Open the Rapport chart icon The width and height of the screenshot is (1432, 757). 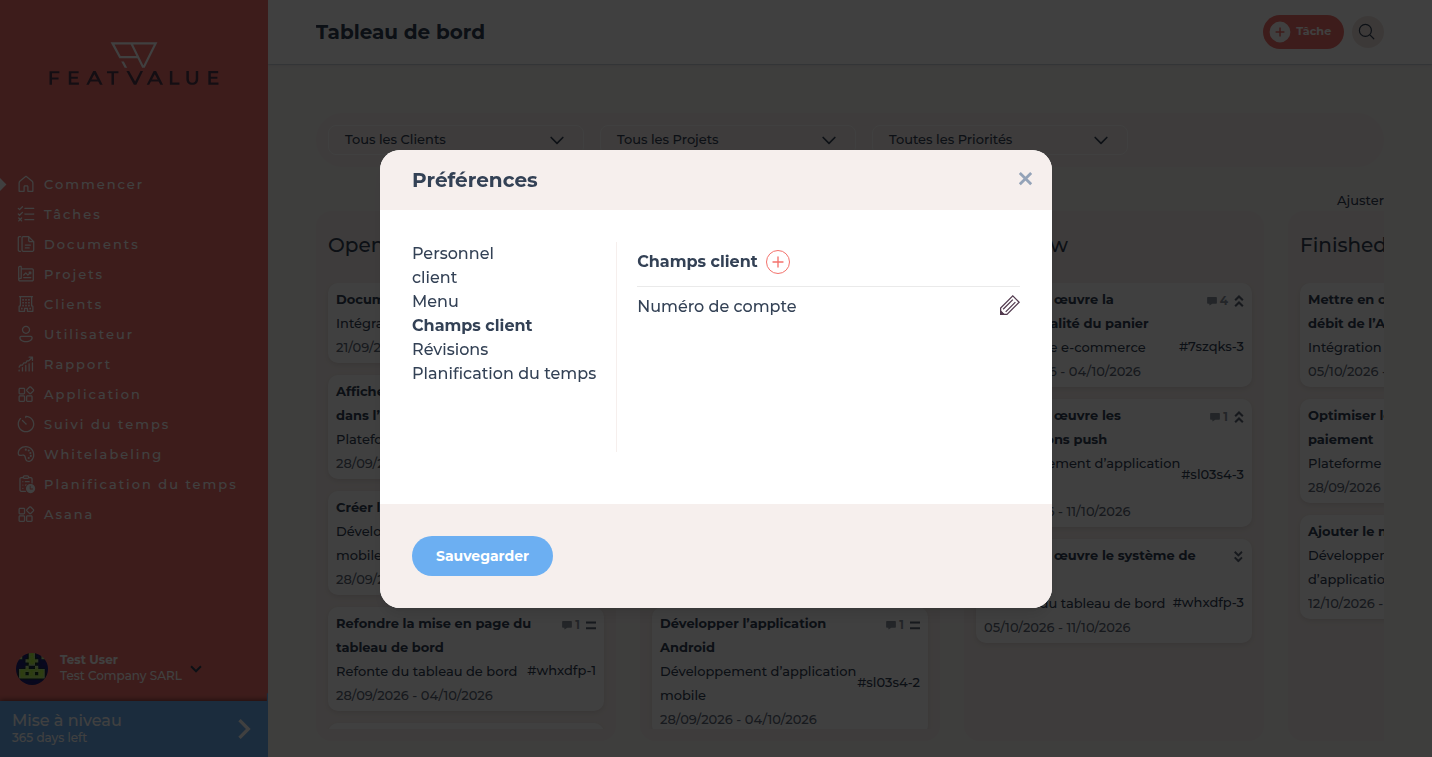click(x=26, y=364)
